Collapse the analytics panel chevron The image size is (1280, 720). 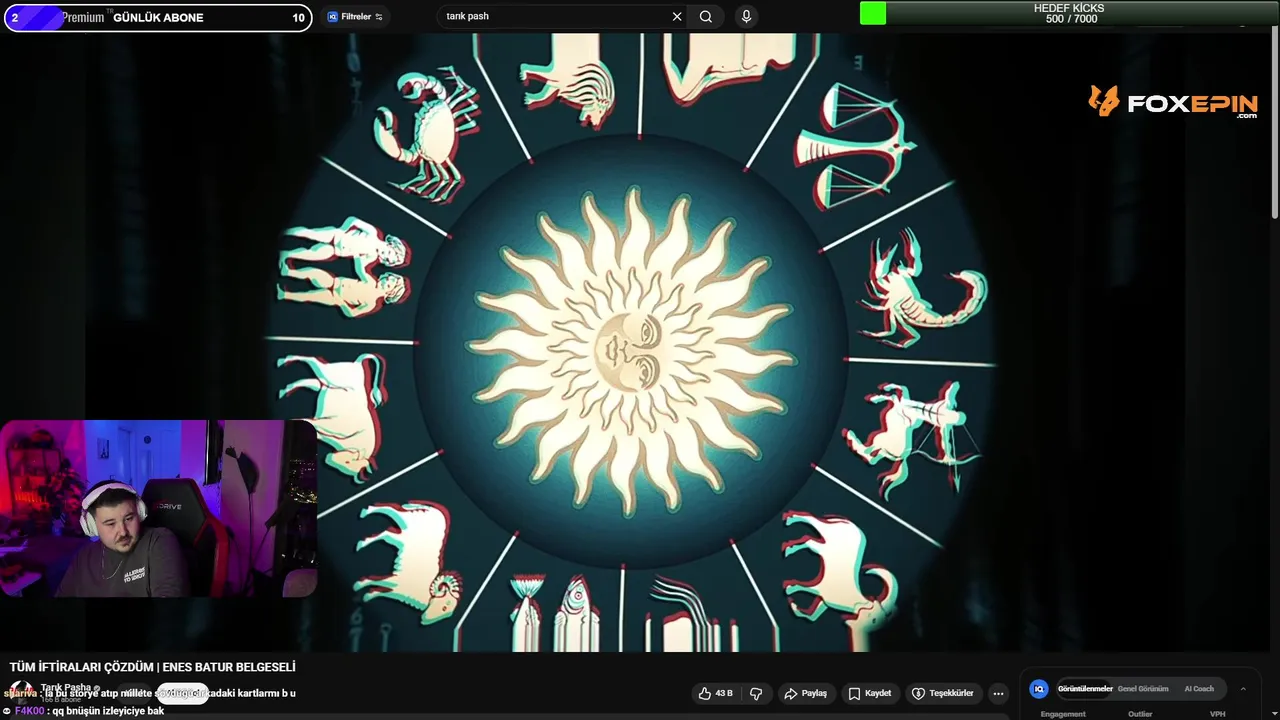click(1243, 689)
